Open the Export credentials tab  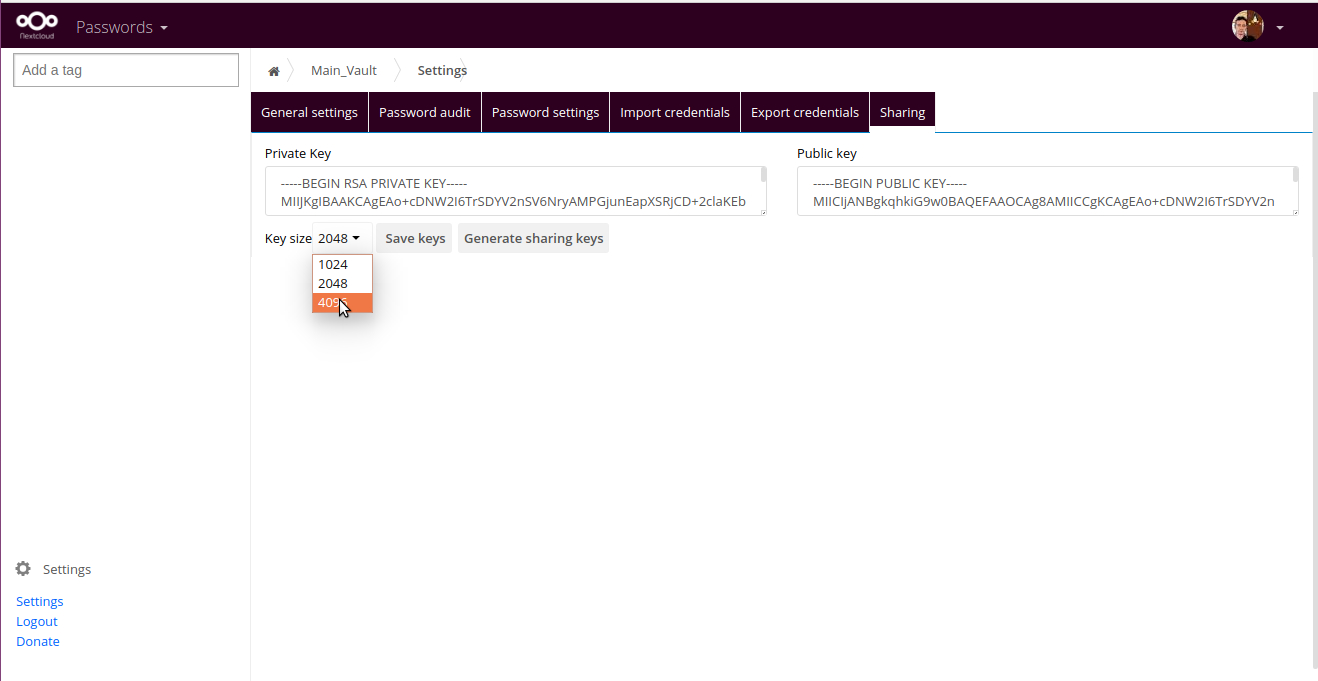804,112
